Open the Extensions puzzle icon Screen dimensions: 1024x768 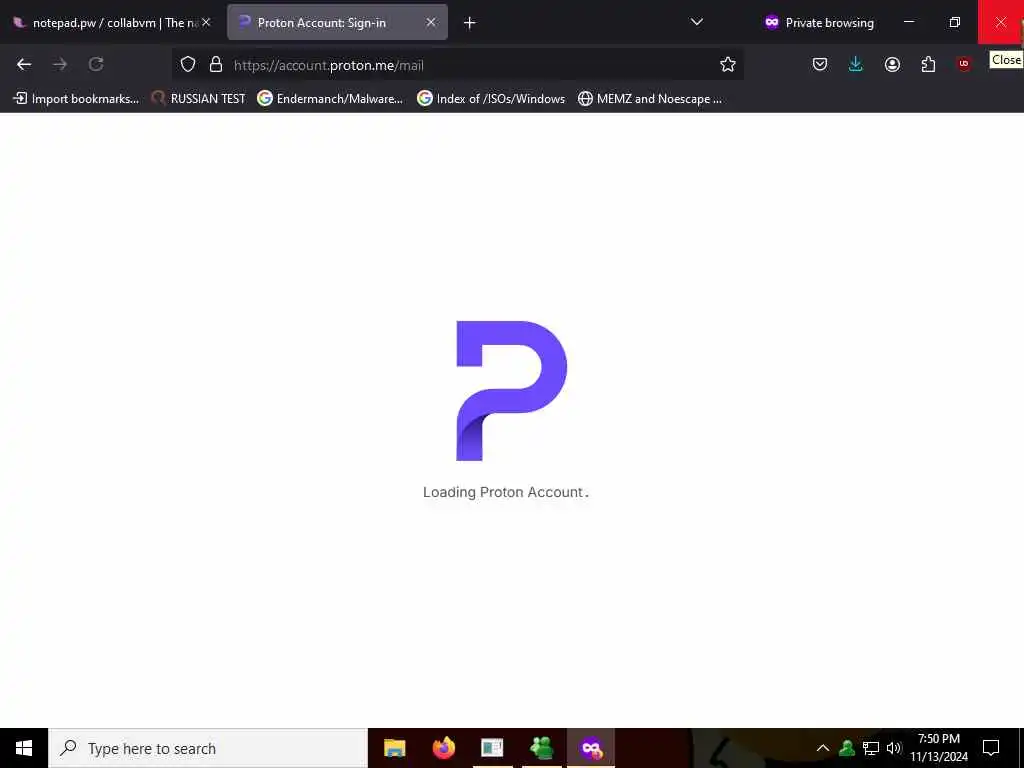coord(928,64)
